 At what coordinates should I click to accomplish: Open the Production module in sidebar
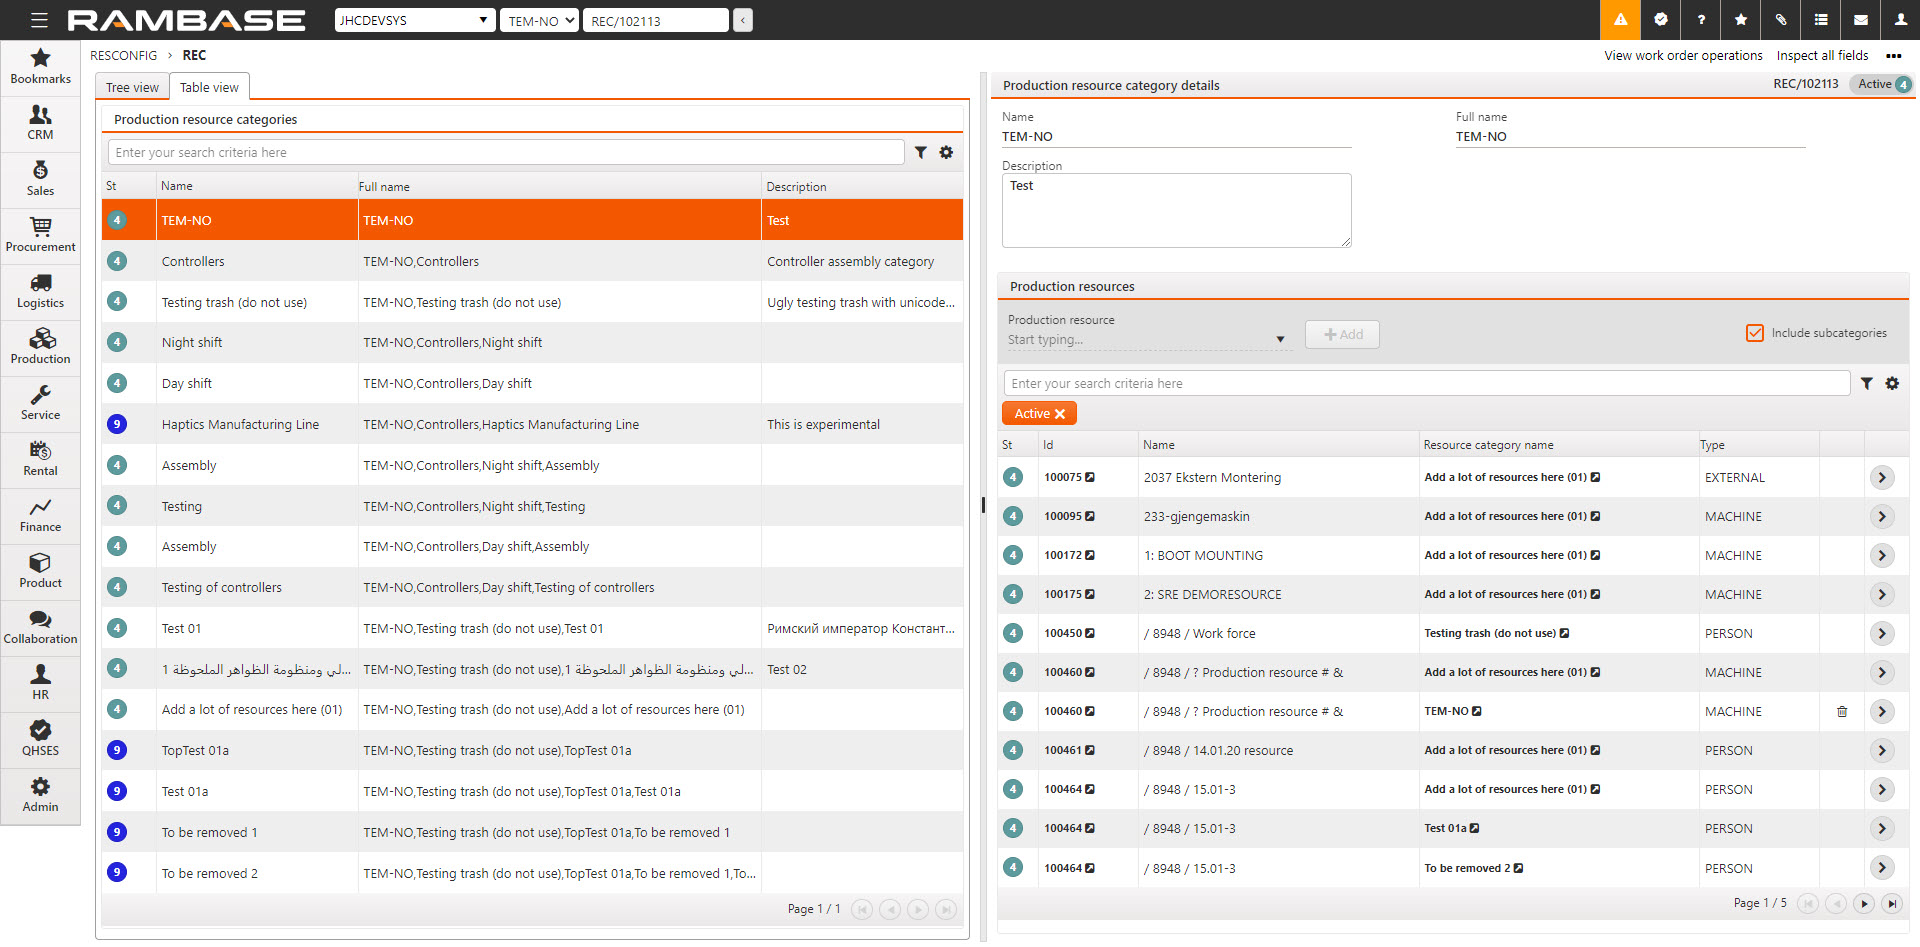click(x=40, y=345)
